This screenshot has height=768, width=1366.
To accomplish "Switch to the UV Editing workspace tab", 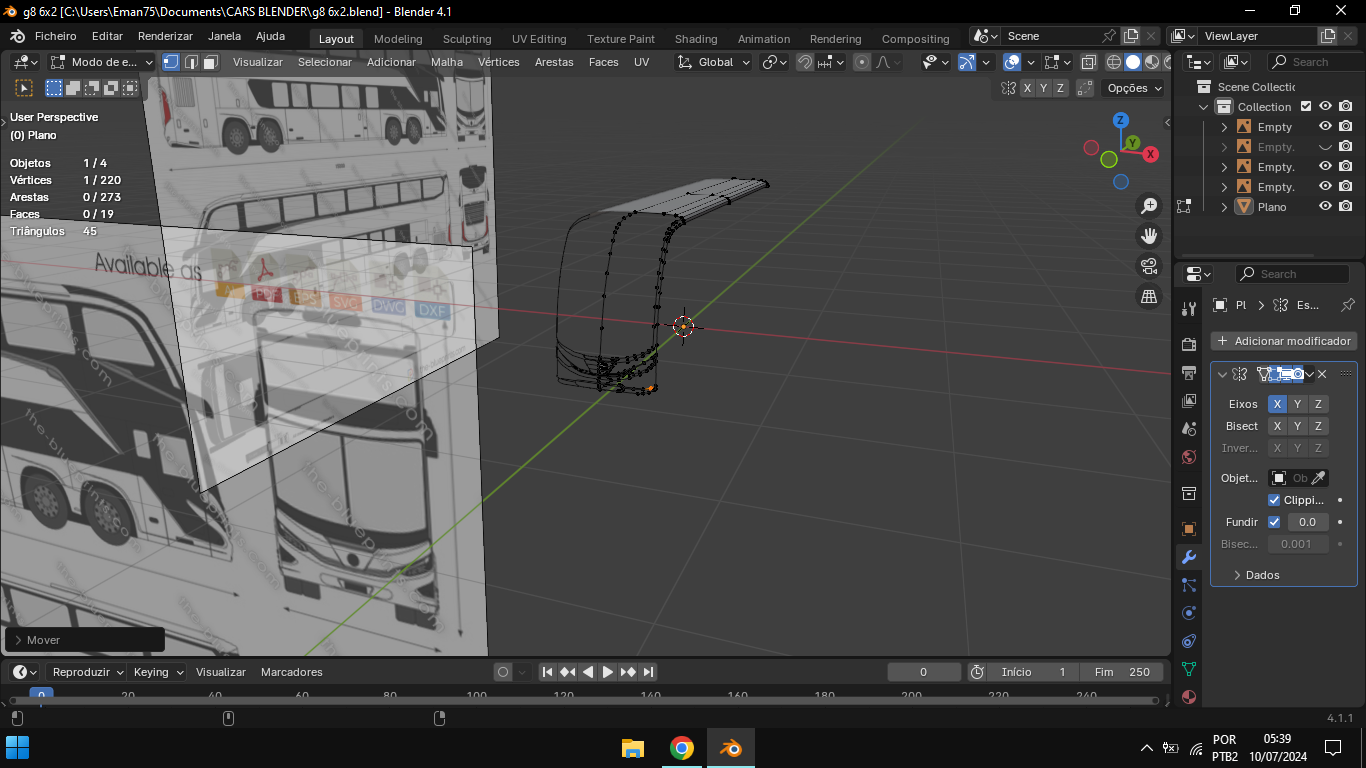I will point(539,39).
